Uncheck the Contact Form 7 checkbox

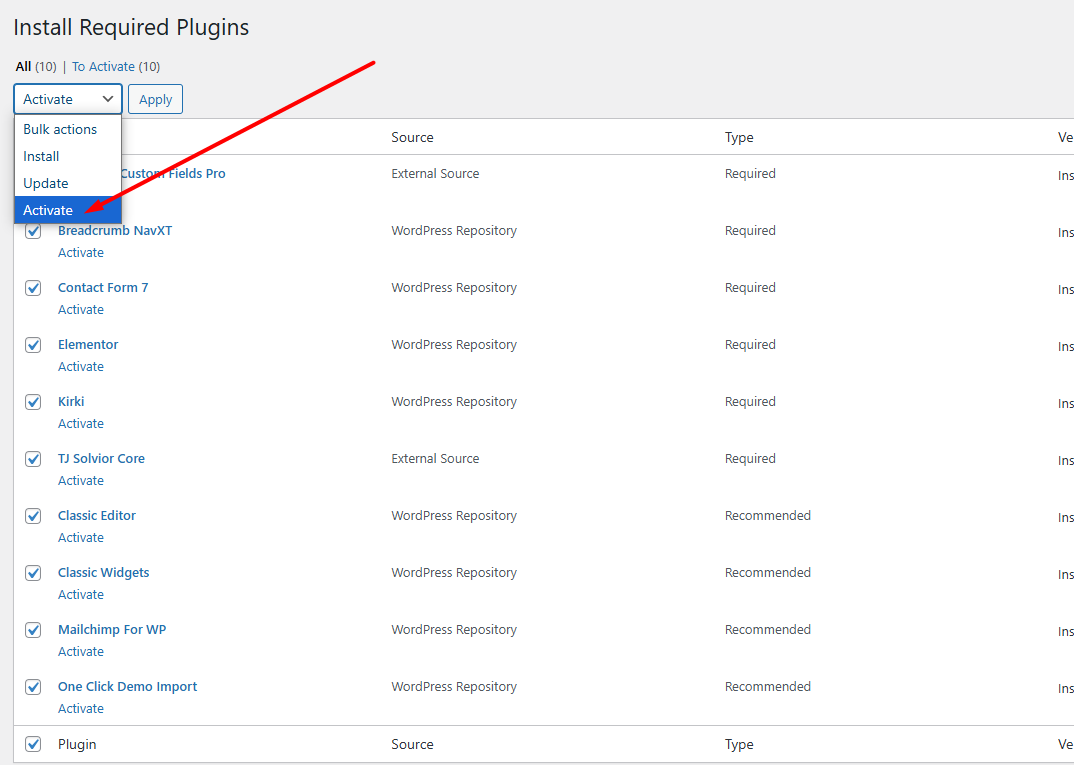pyautogui.click(x=33, y=288)
